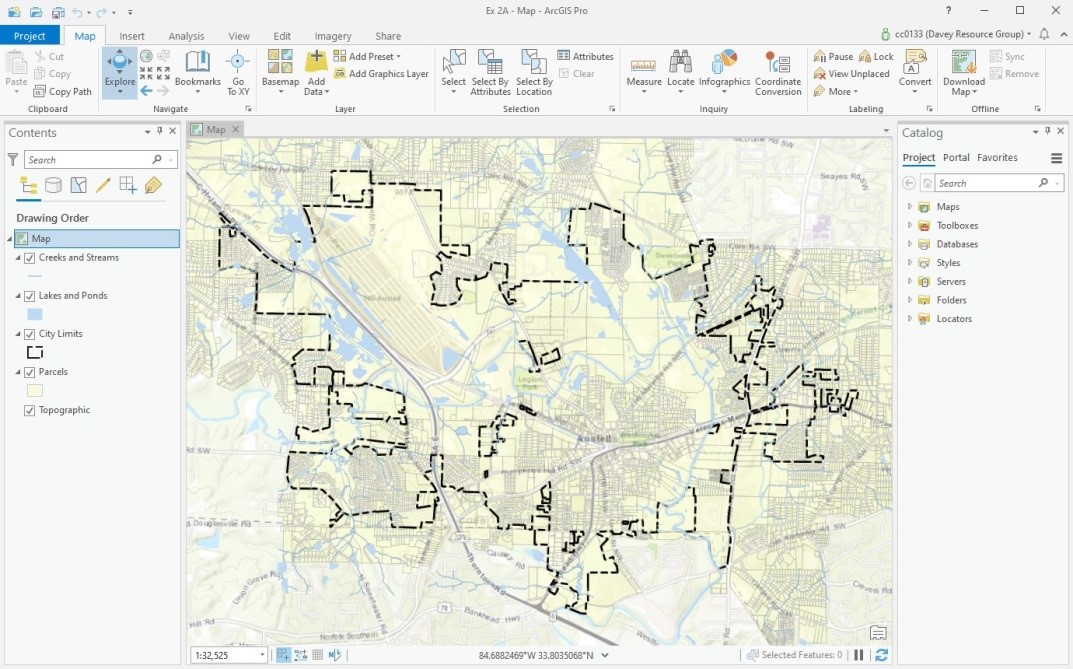1073x669 pixels.
Task: Click the Parcels layer color swatch
Action: [x=35, y=391]
